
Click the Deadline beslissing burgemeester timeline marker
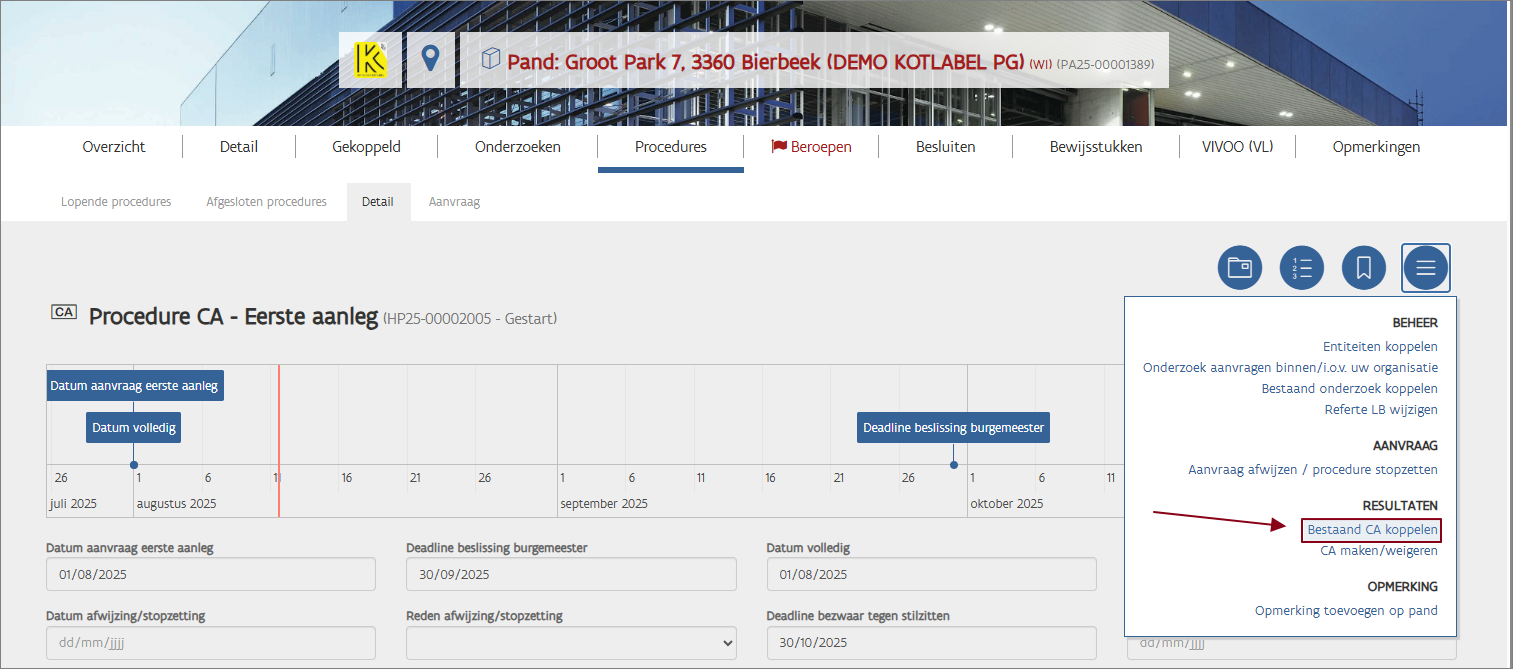pos(953,428)
